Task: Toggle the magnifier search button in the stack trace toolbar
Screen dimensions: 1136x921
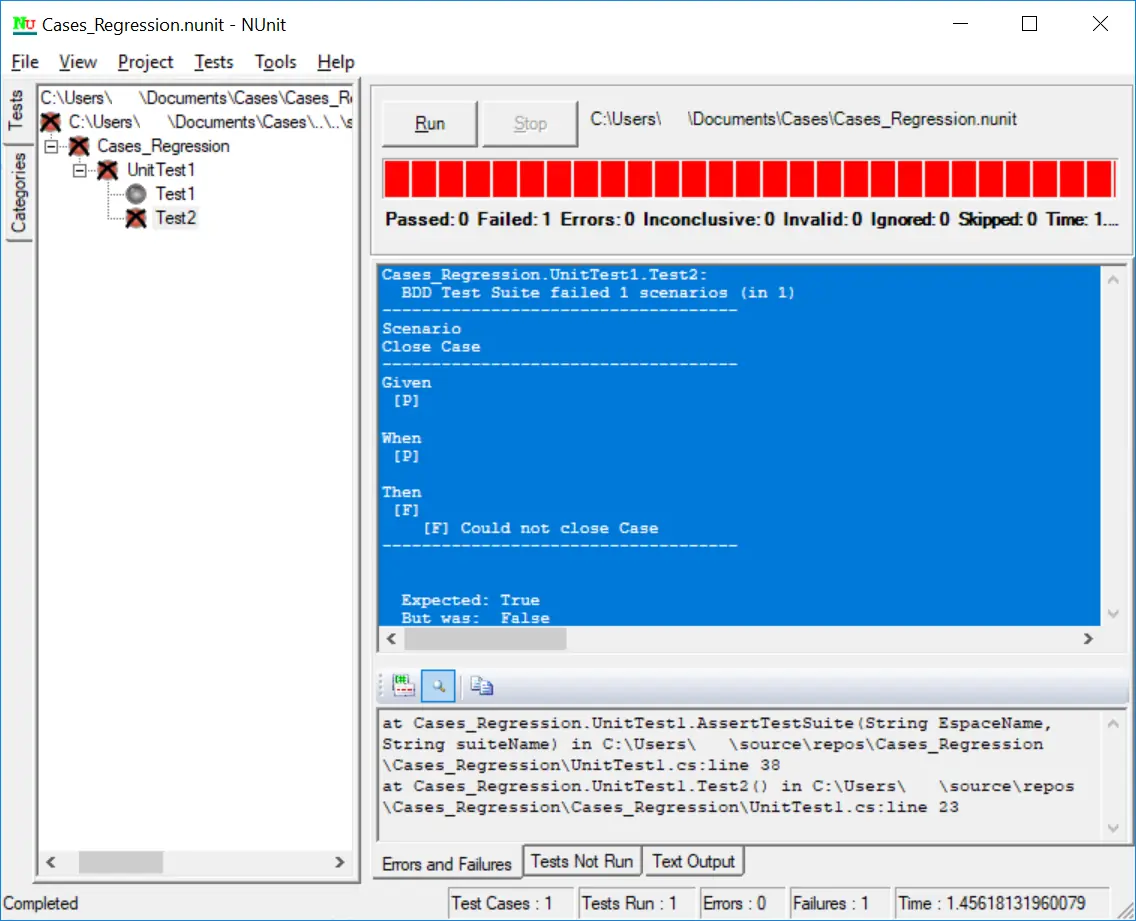Action: coord(439,685)
